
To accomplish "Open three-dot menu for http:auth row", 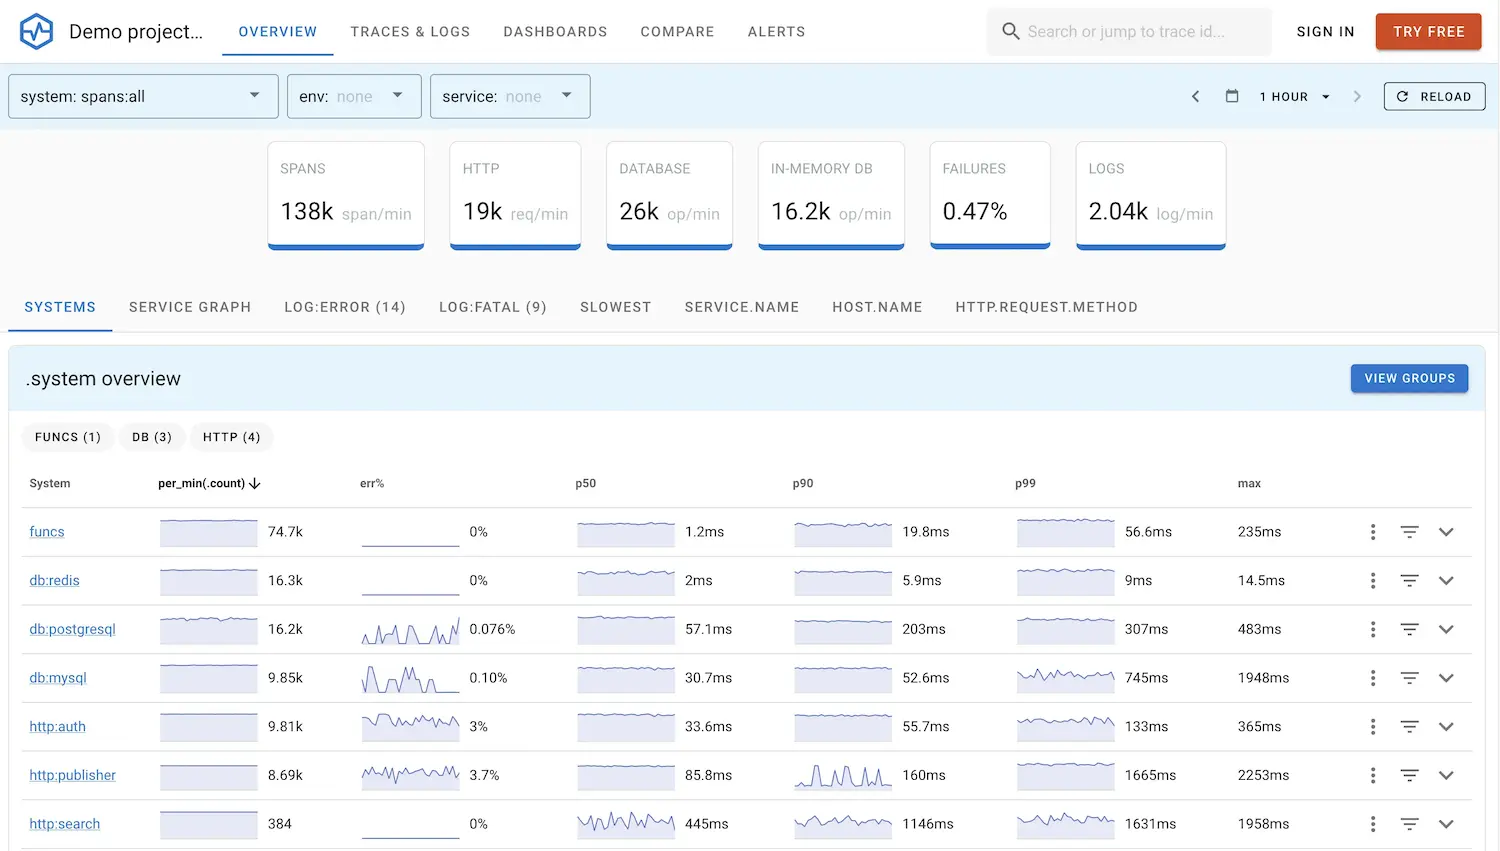I will pos(1373,727).
